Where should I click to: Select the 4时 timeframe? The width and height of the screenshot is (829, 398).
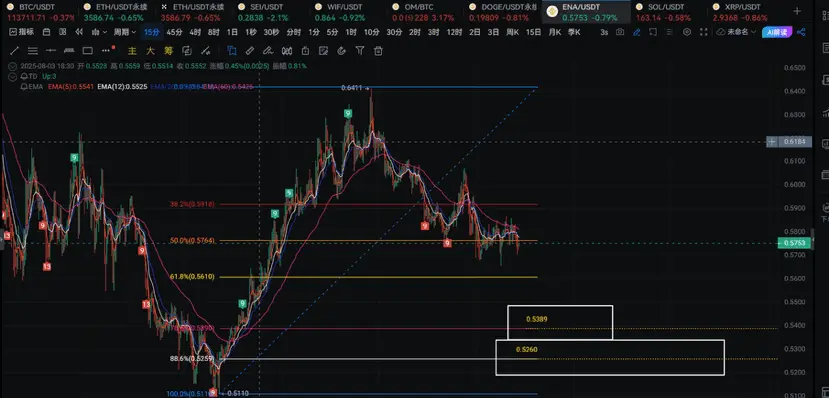coord(195,32)
